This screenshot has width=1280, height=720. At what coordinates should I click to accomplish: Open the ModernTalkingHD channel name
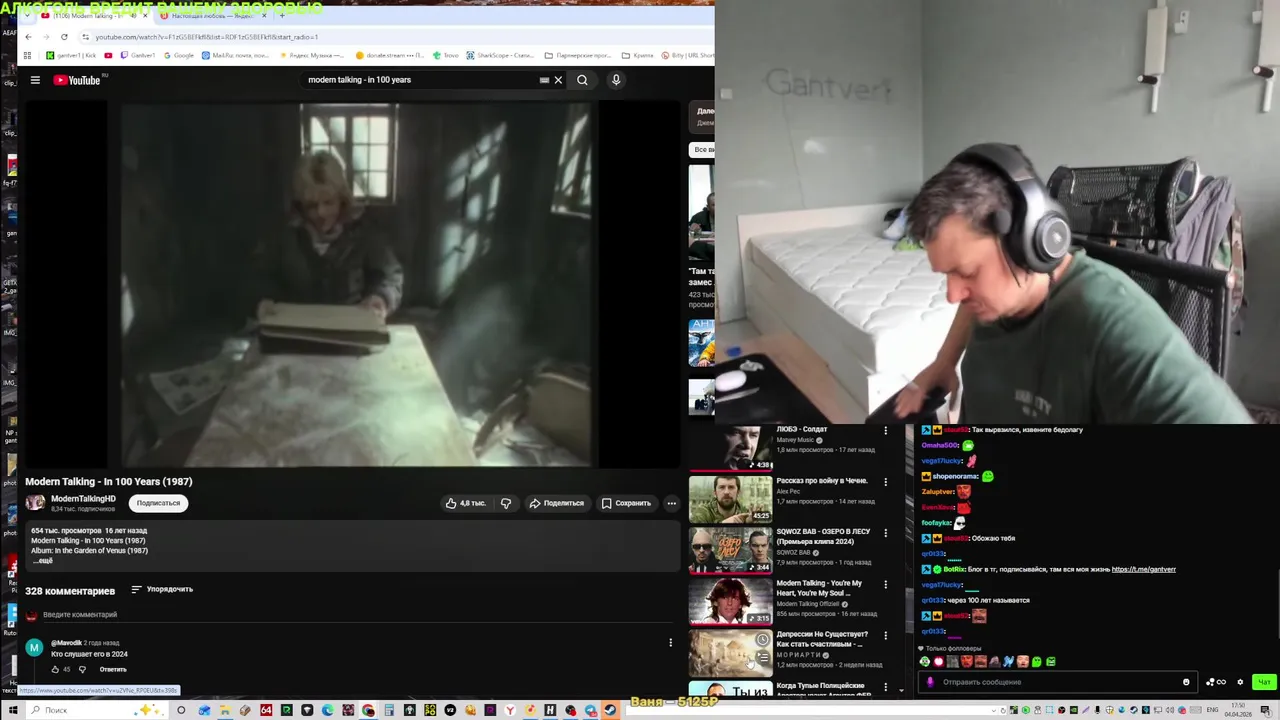click(83, 499)
